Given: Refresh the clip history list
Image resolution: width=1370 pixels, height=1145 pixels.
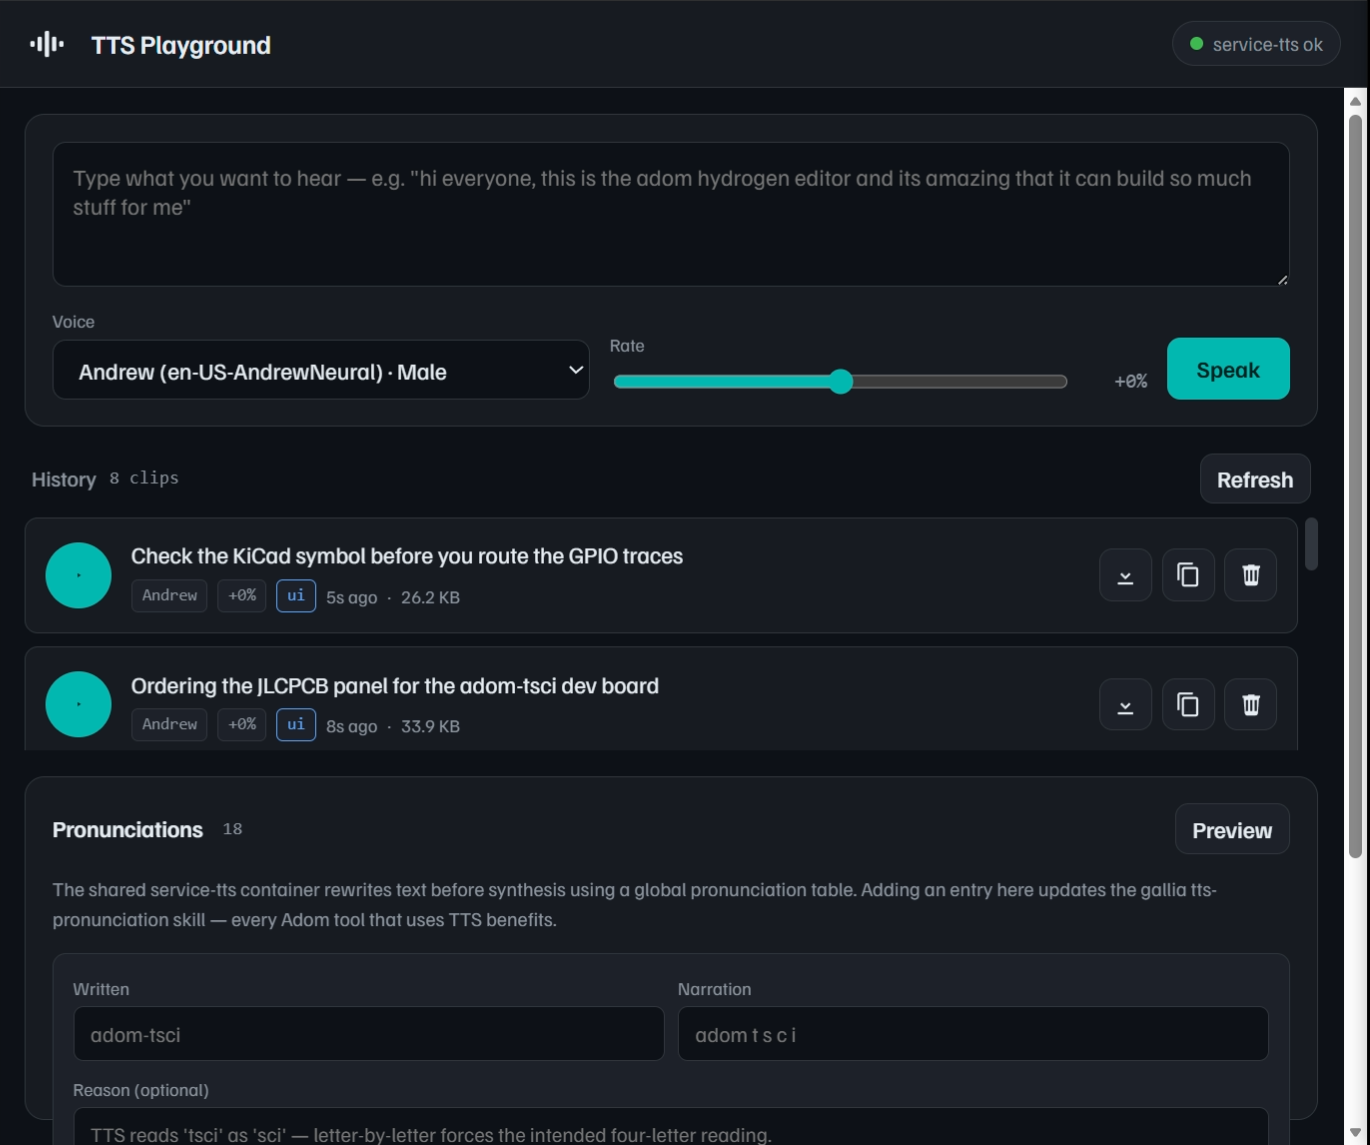Looking at the screenshot, I should pos(1255,479).
